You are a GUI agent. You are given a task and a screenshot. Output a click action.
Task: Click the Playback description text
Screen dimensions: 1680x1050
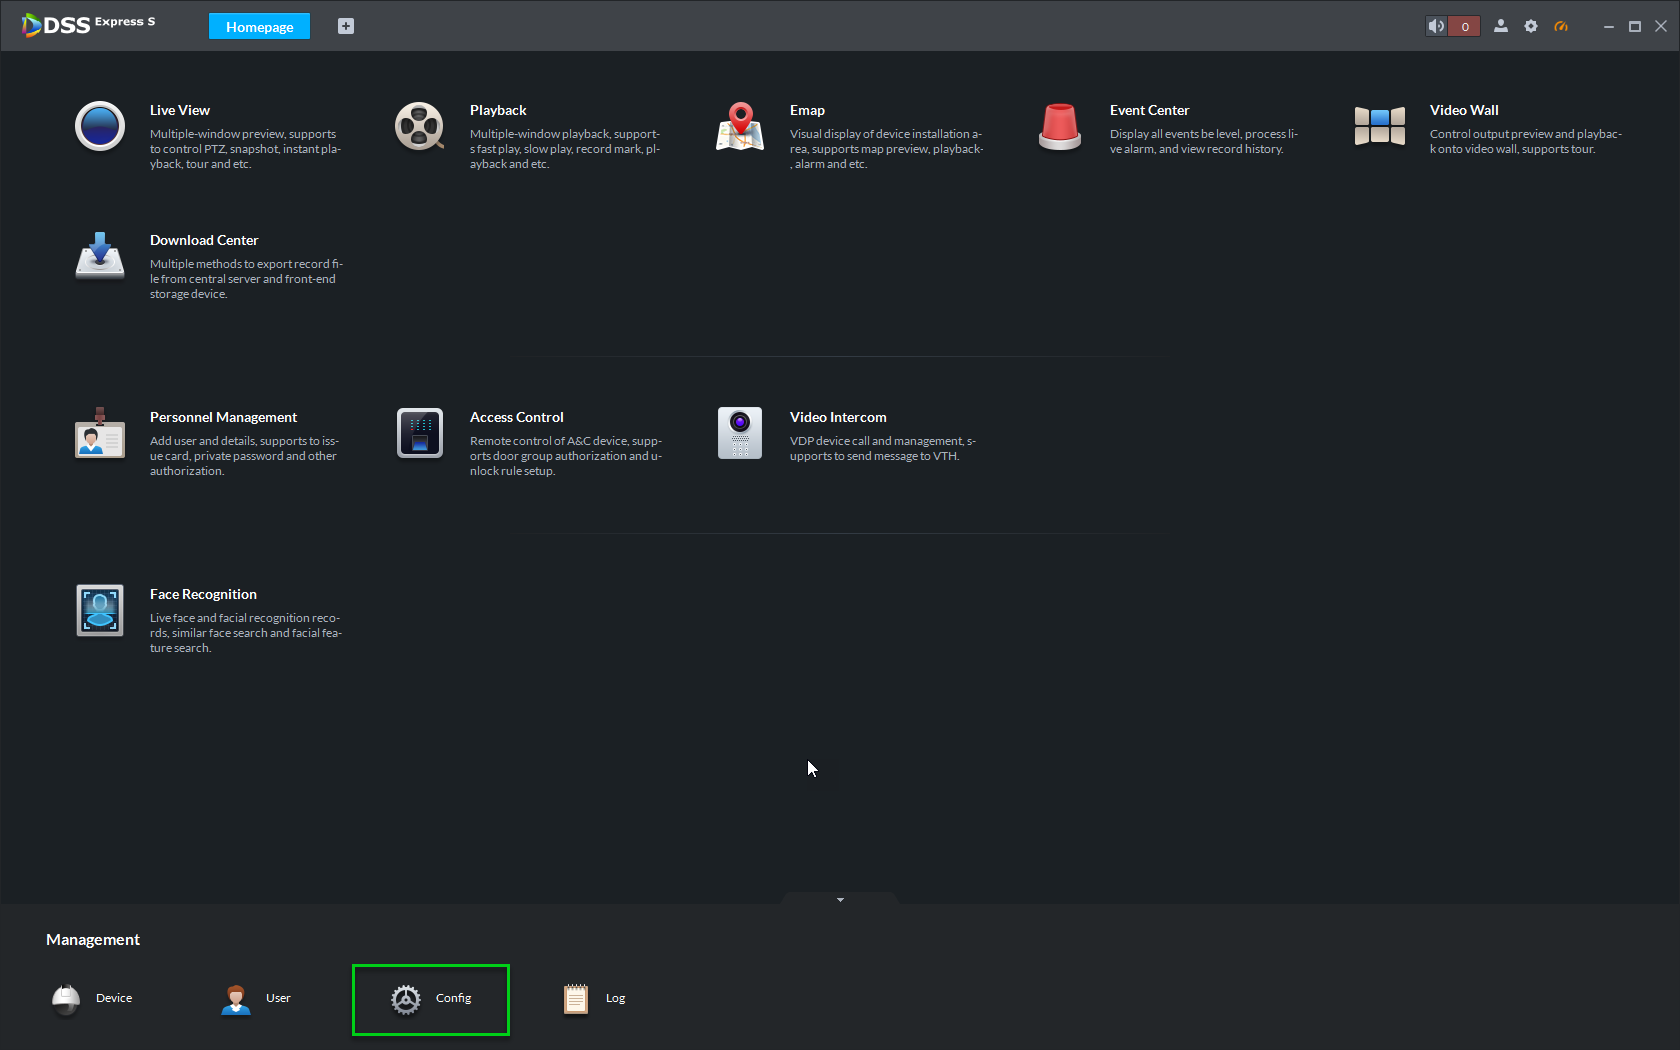pyautogui.click(x=565, y=149)
